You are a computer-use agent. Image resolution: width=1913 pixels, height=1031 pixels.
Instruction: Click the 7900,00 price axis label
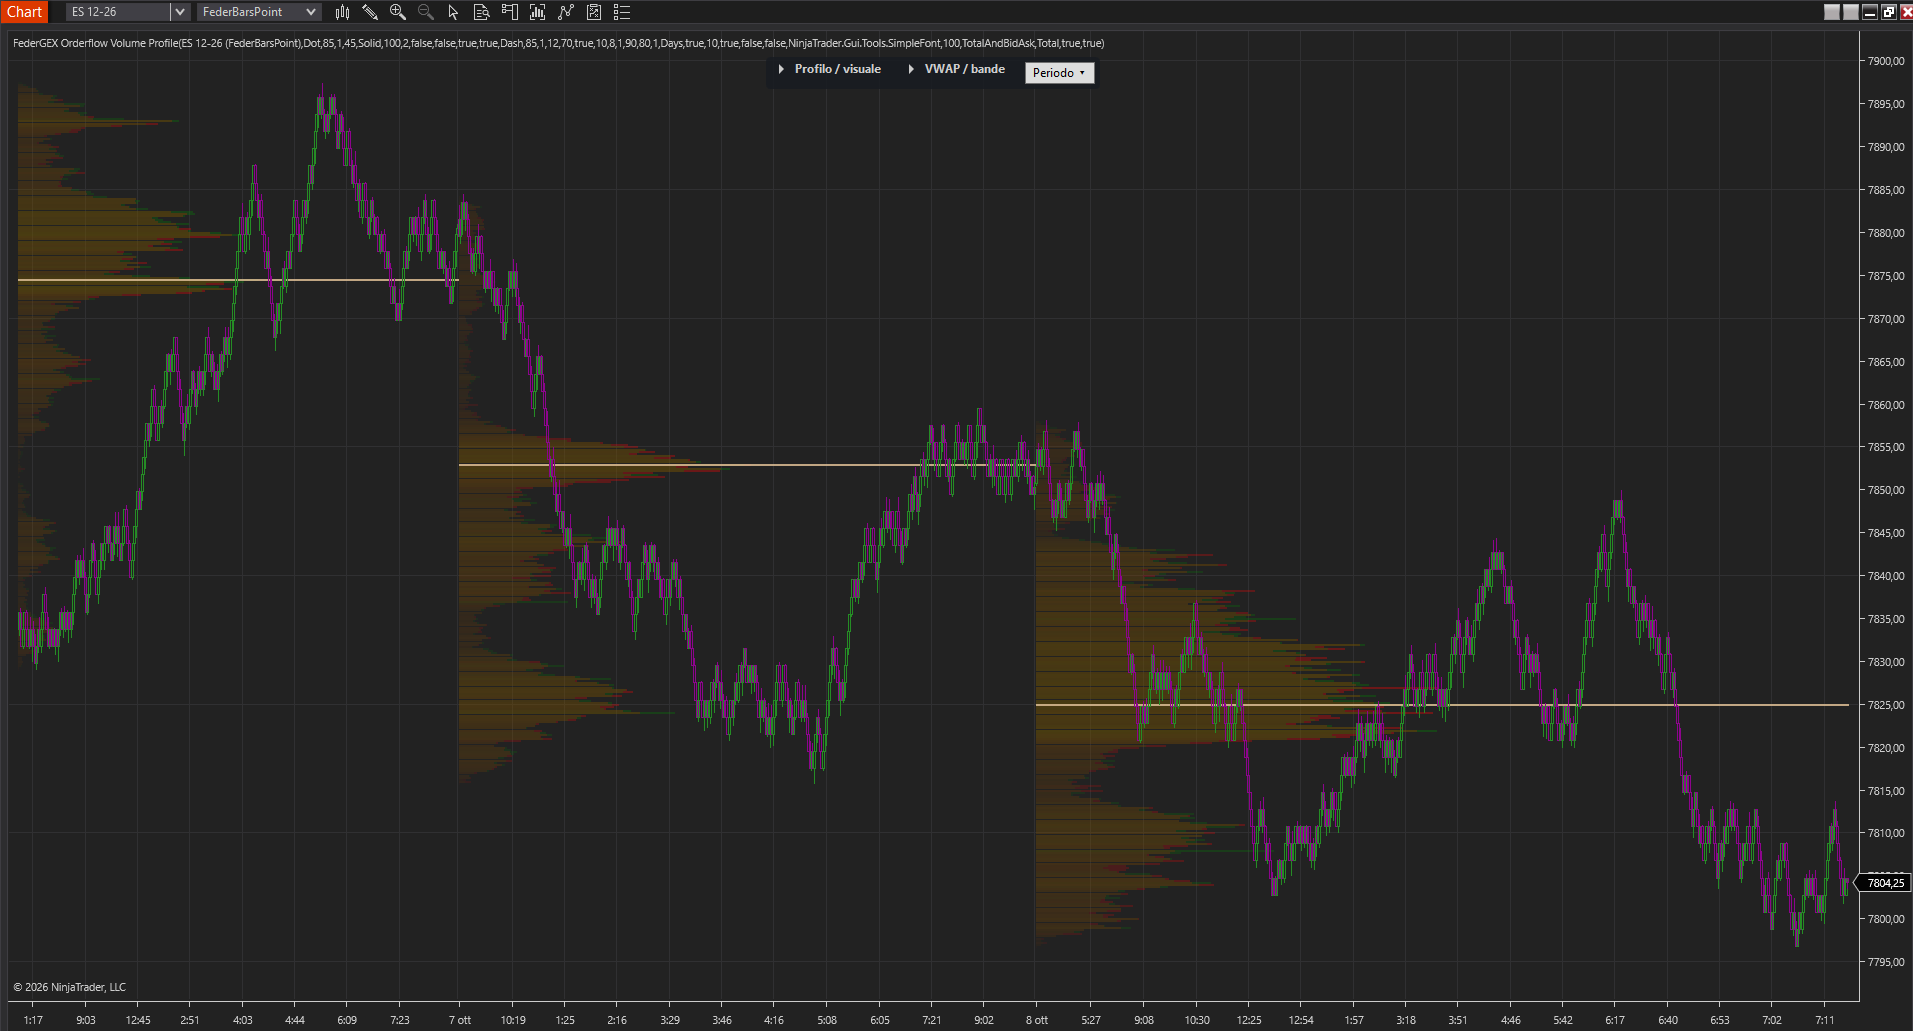(x=1886, y=61)
